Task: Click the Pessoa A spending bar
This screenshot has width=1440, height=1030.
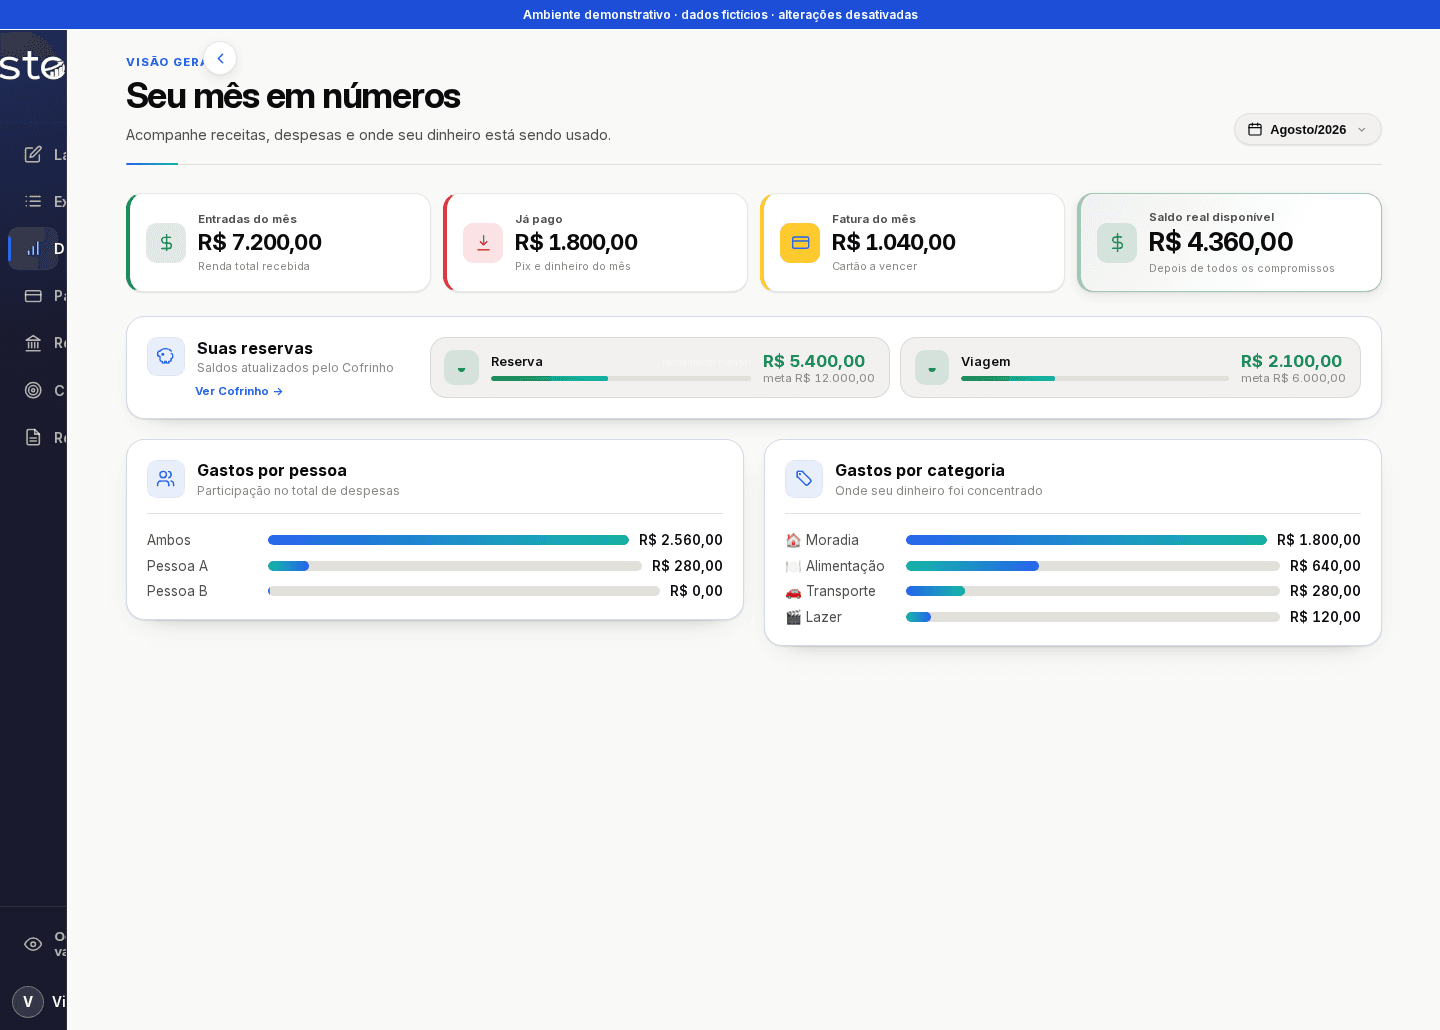Action: [x=455, y=566]
